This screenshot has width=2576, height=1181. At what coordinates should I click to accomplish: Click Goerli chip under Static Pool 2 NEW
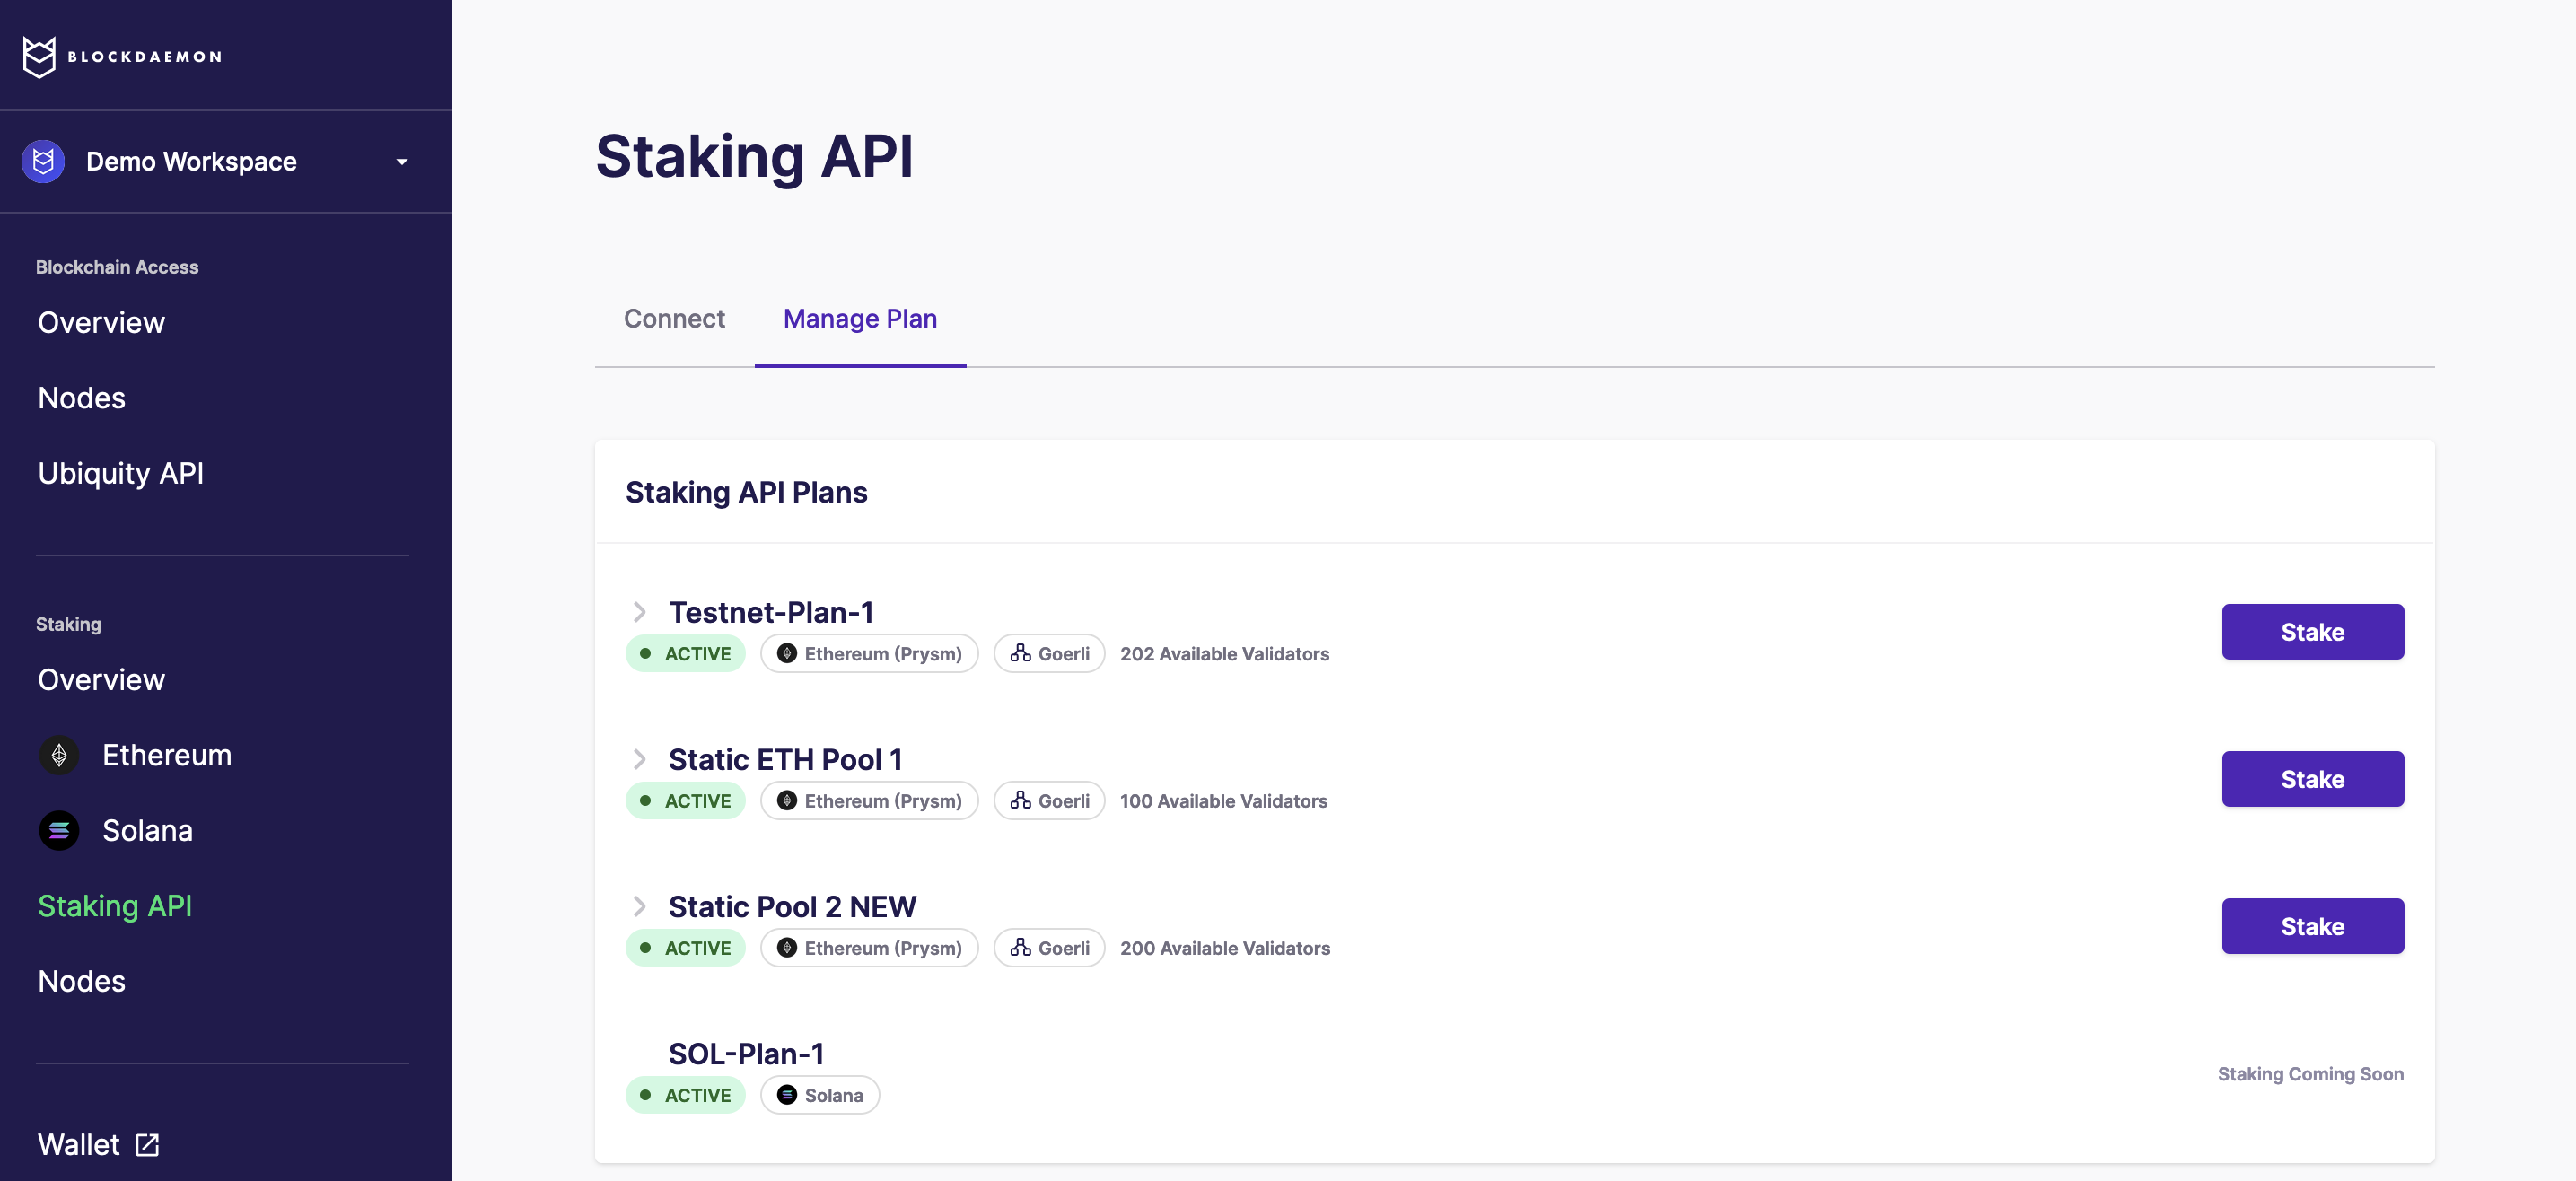(1048, 947)
